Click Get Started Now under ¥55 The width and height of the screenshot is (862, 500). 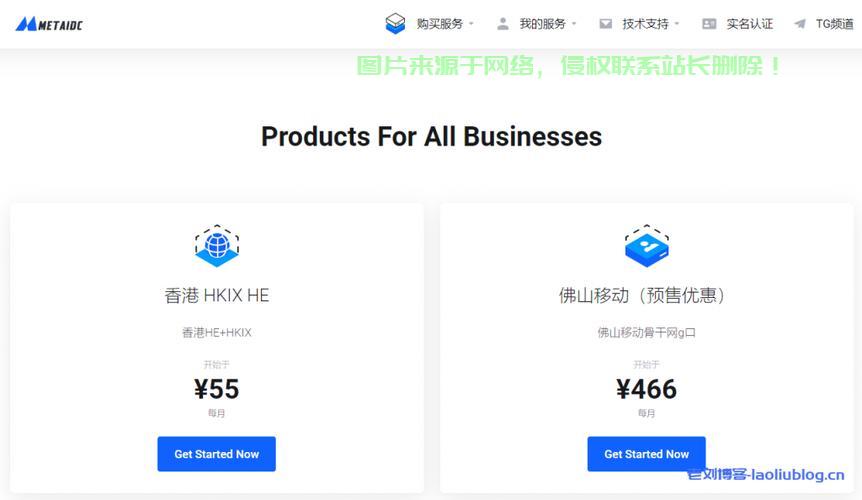pos(217,454)
